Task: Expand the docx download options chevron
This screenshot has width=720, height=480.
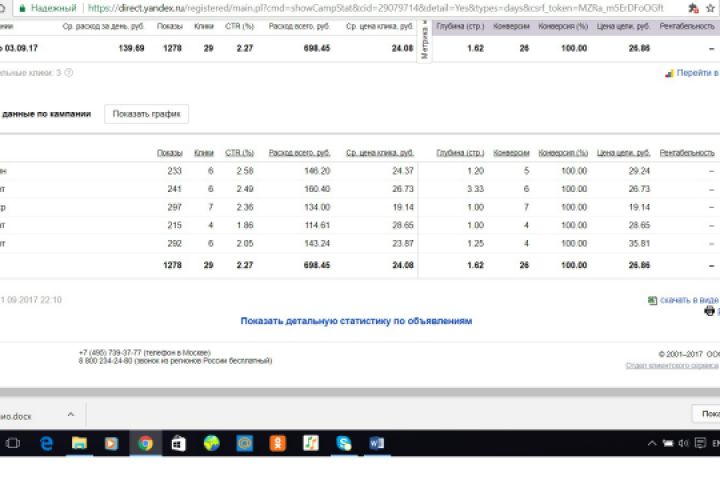Action: coord(71,414)
